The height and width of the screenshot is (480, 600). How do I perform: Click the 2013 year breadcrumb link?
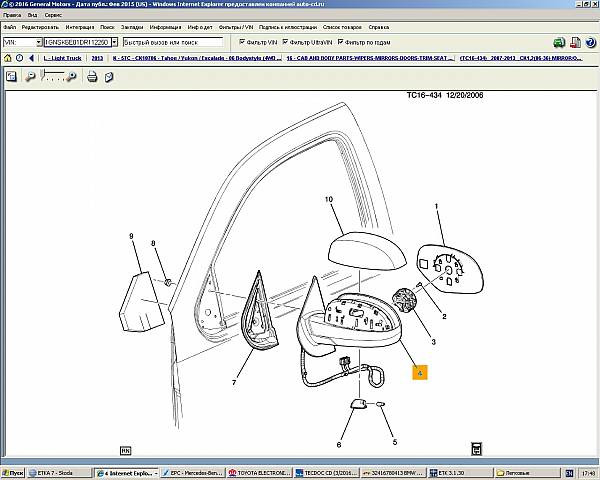(x=97, y=59)
